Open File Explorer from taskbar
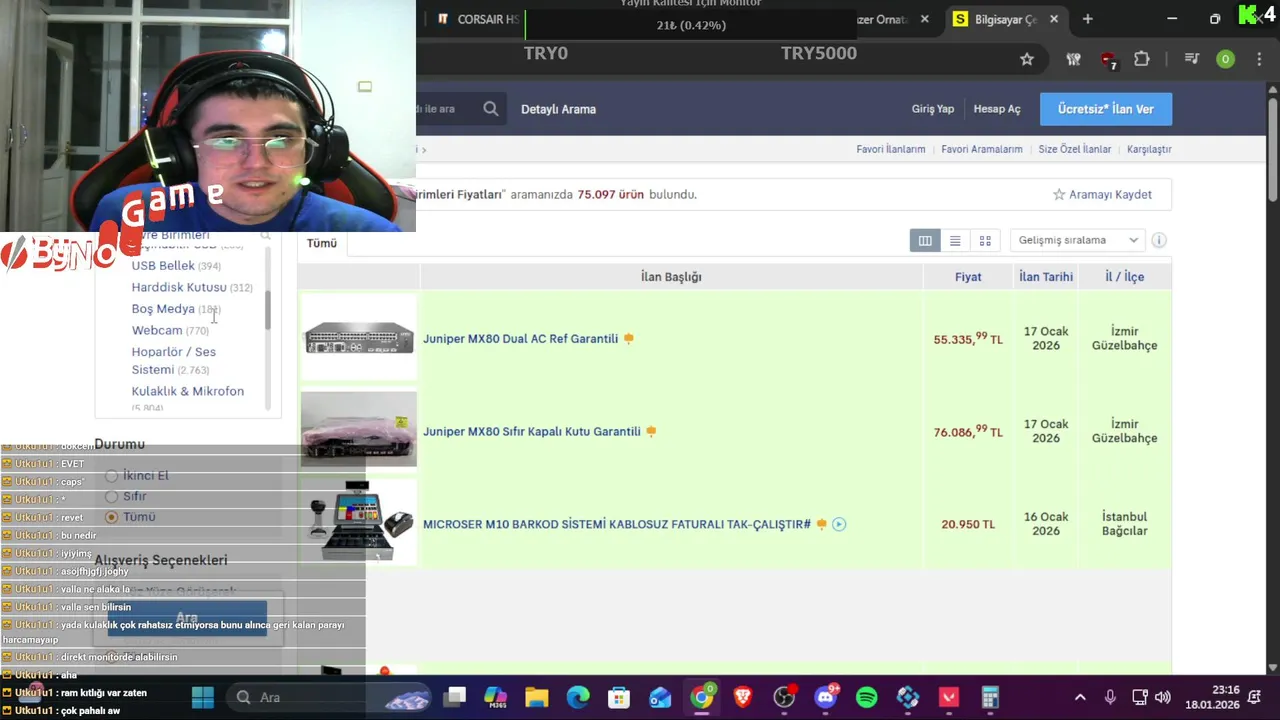This screenshot has height=720, width=1280. pyautogui.click(x=537, y=697)
